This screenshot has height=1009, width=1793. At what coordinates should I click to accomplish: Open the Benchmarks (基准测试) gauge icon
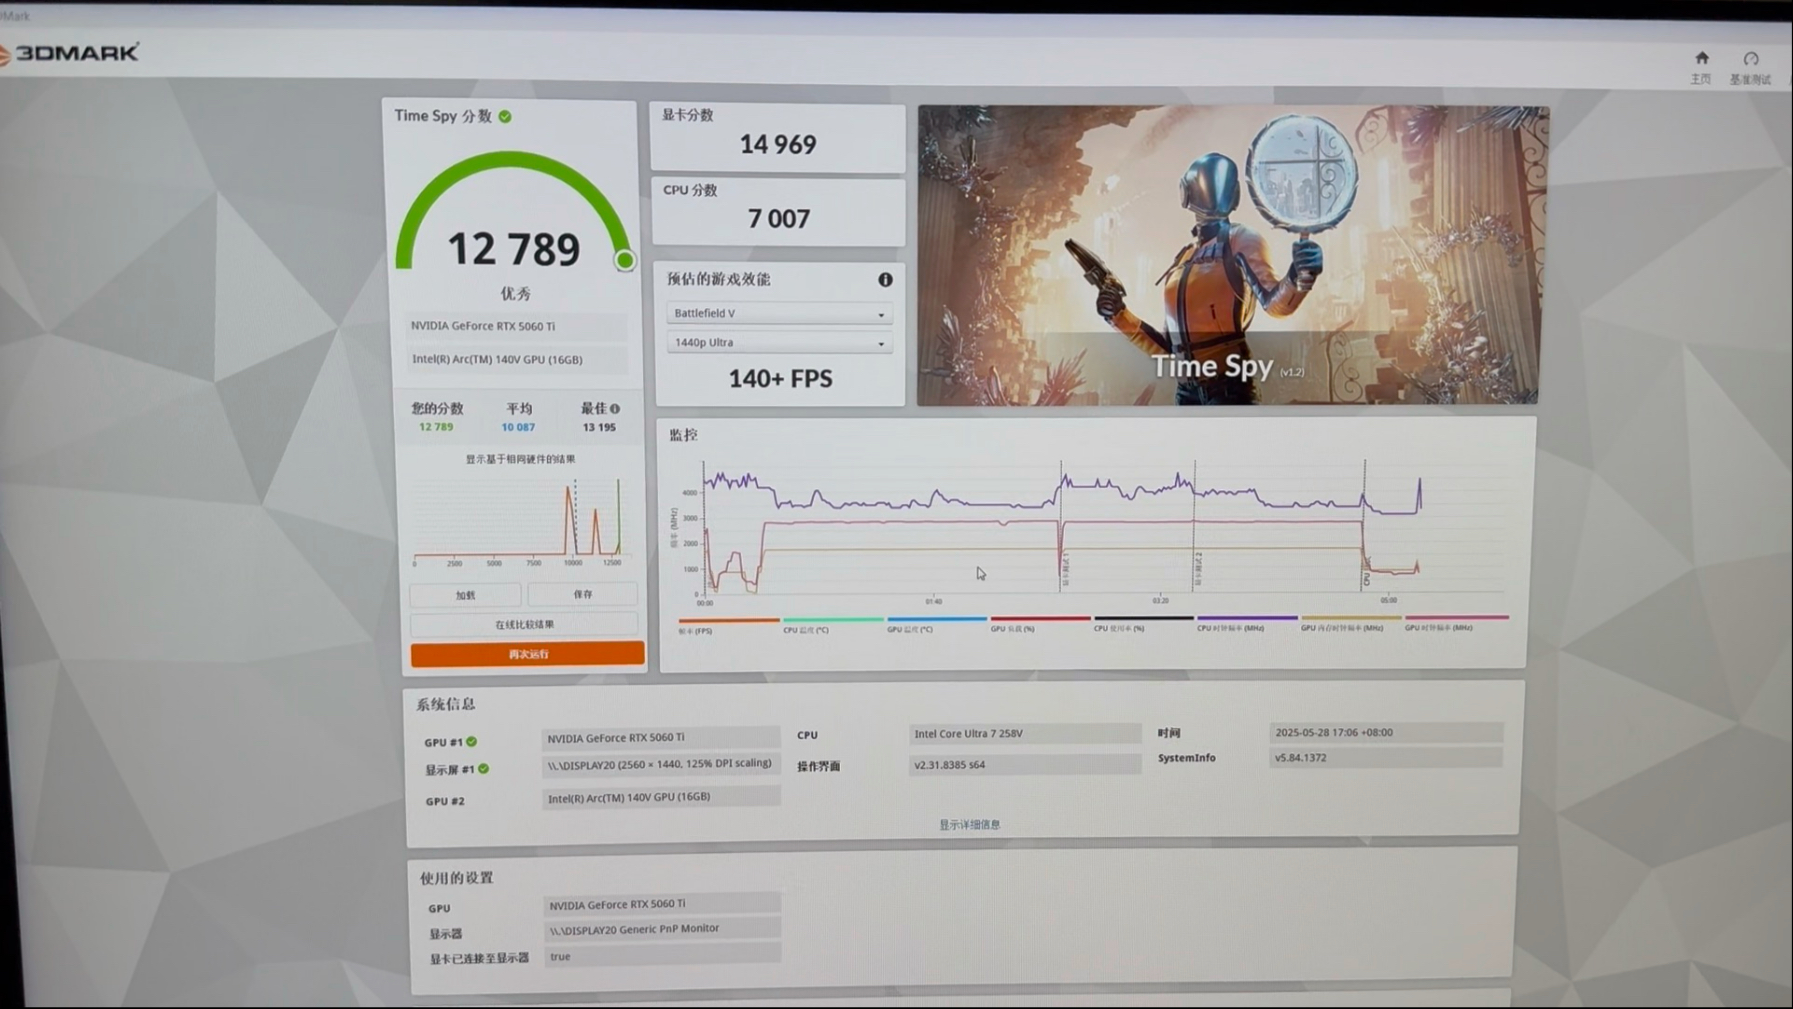(x=1750, y=59)
